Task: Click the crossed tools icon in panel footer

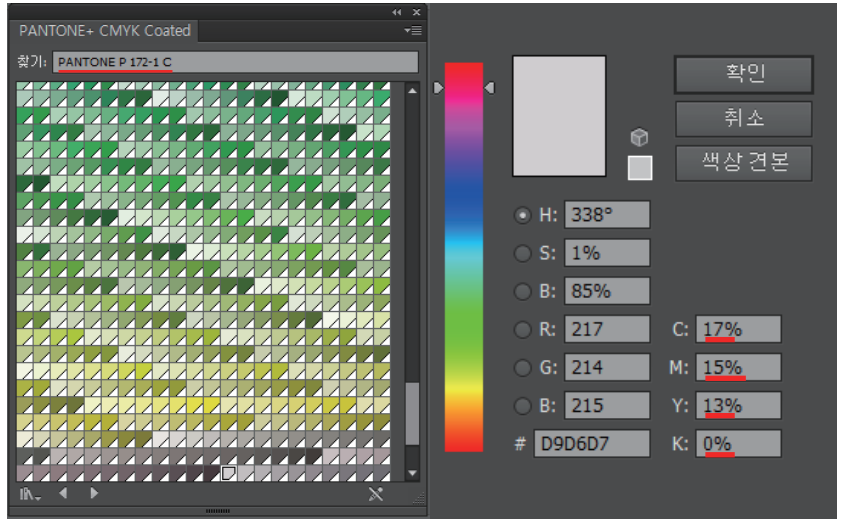Action: click(x=376, y=493)
